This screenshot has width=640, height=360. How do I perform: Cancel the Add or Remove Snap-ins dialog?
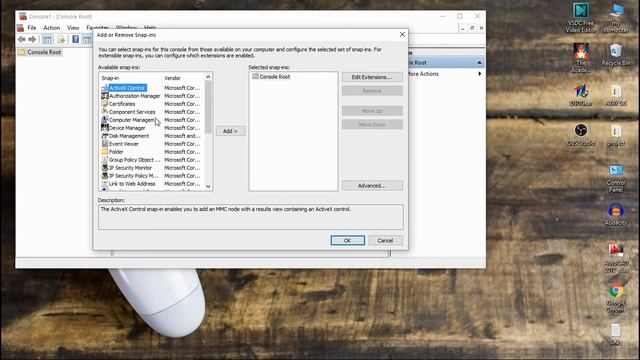[x=385, y=240]
